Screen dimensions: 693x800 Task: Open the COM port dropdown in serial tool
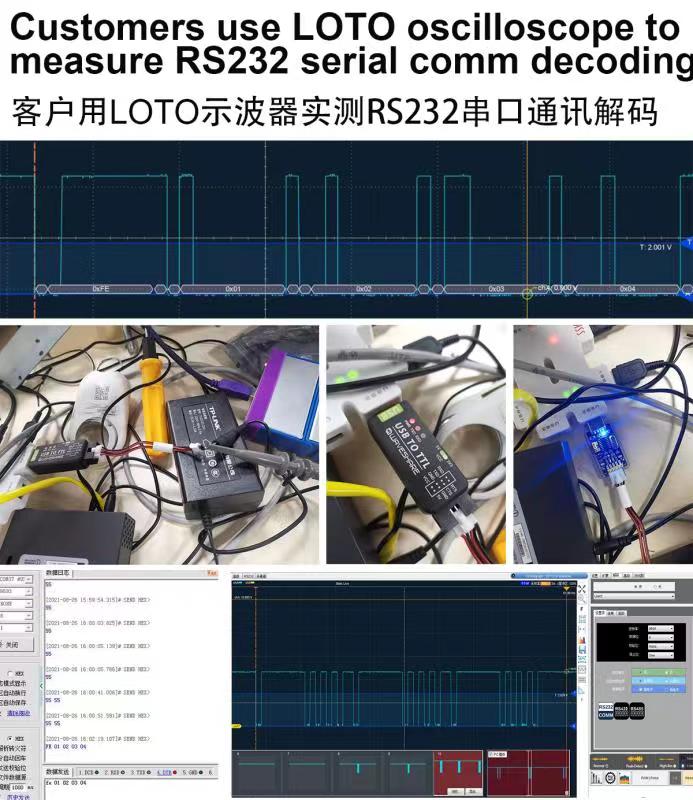click(x=16, y=580)
